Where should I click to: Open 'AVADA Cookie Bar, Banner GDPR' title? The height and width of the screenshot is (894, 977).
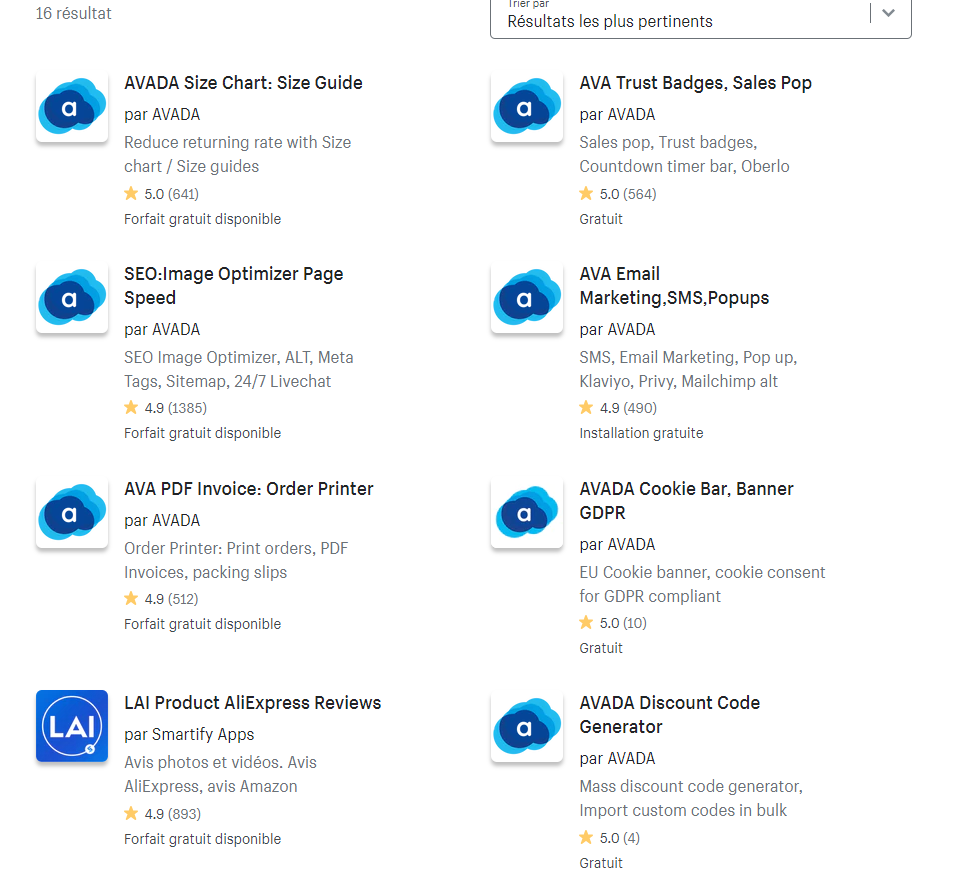point(686,501)
